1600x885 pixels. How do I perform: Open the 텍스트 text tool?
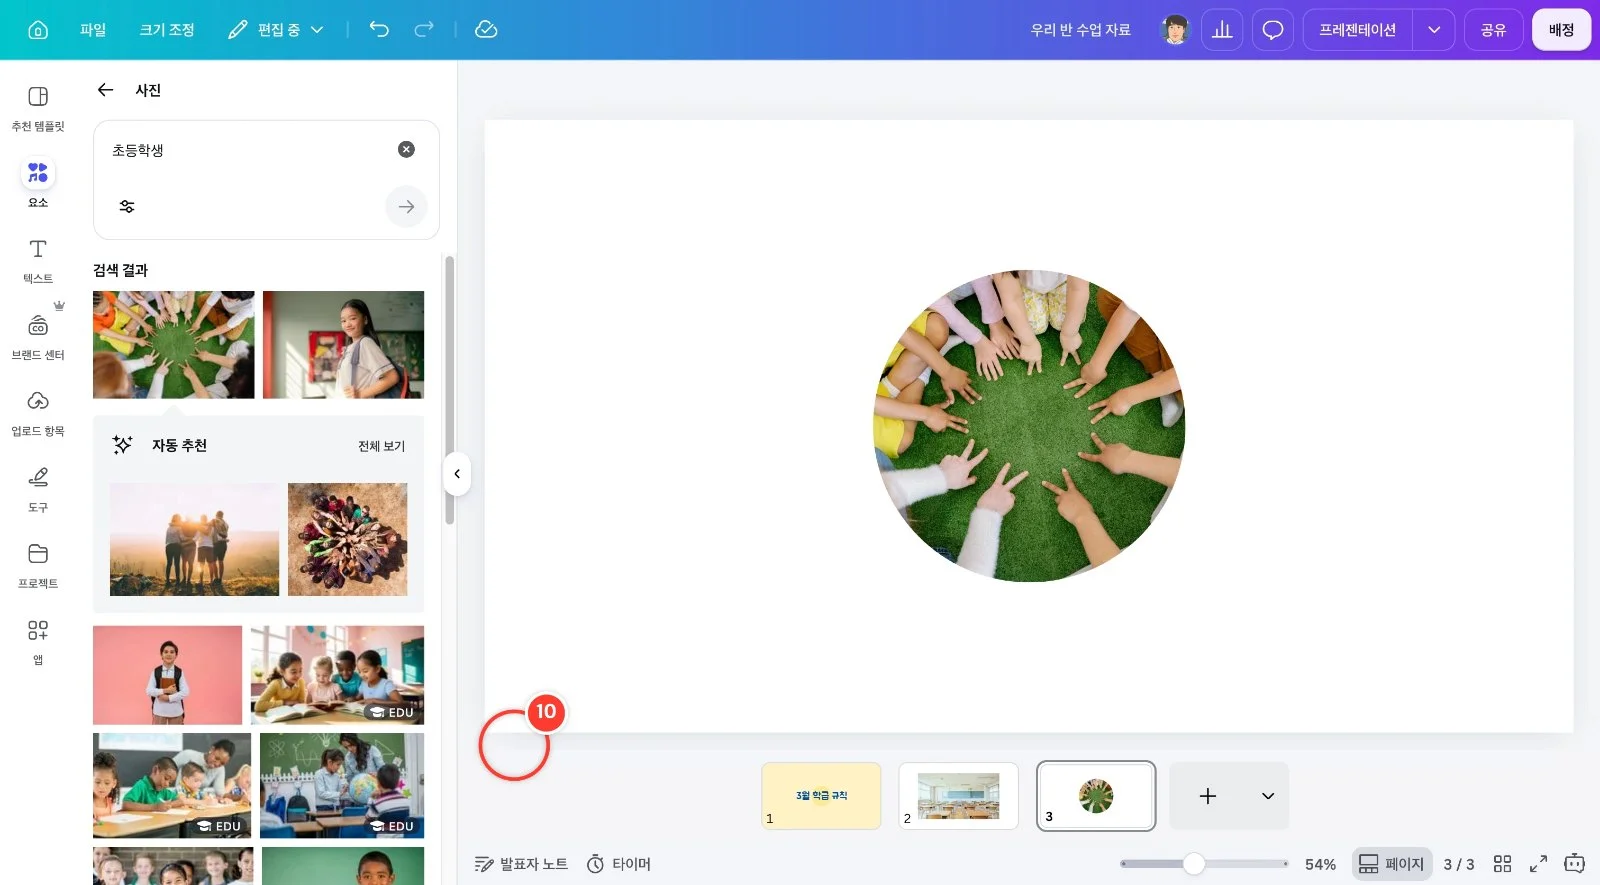tap(38, 260)
